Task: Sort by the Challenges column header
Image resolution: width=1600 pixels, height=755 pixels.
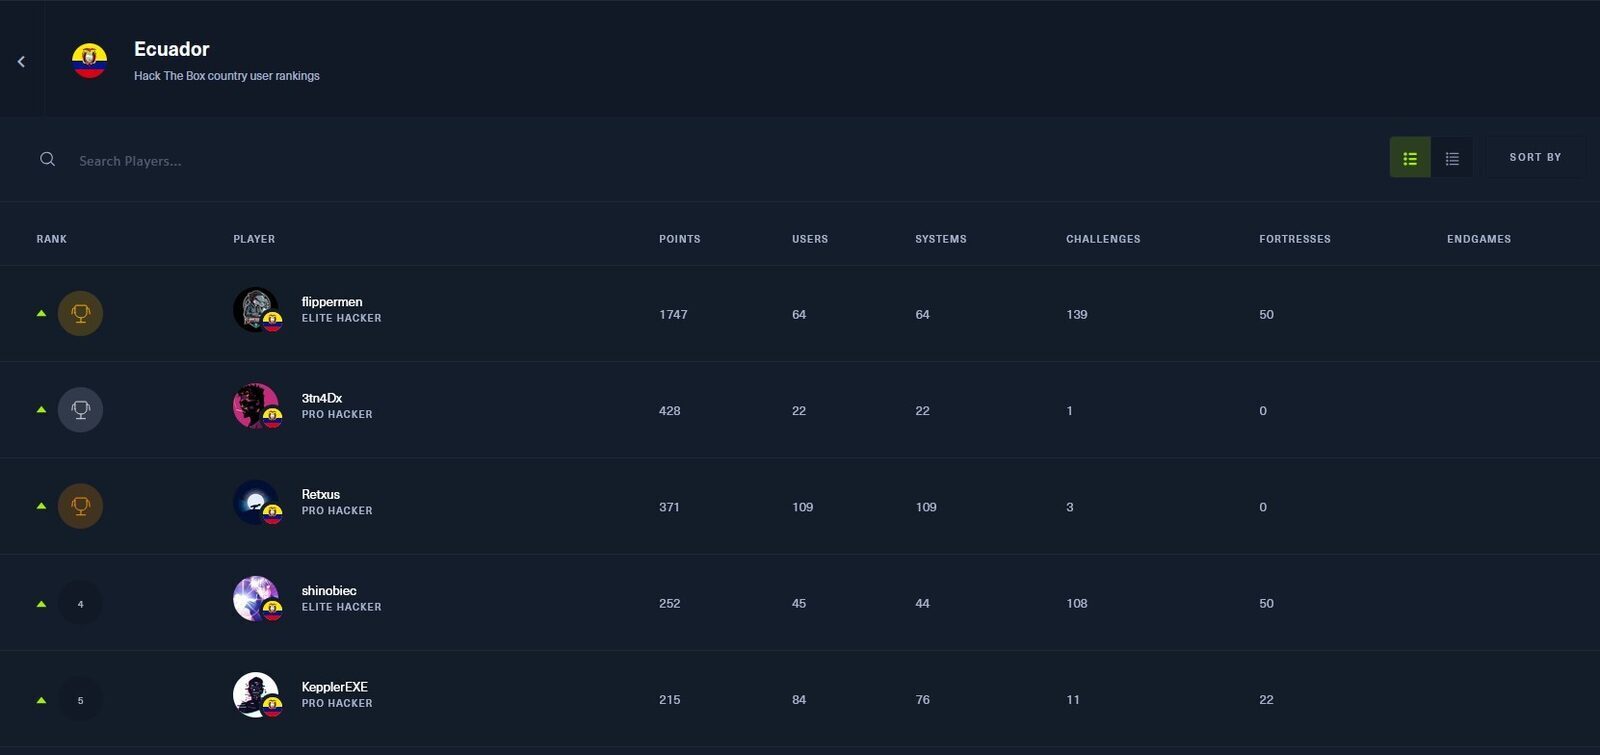Action: 1103,239
